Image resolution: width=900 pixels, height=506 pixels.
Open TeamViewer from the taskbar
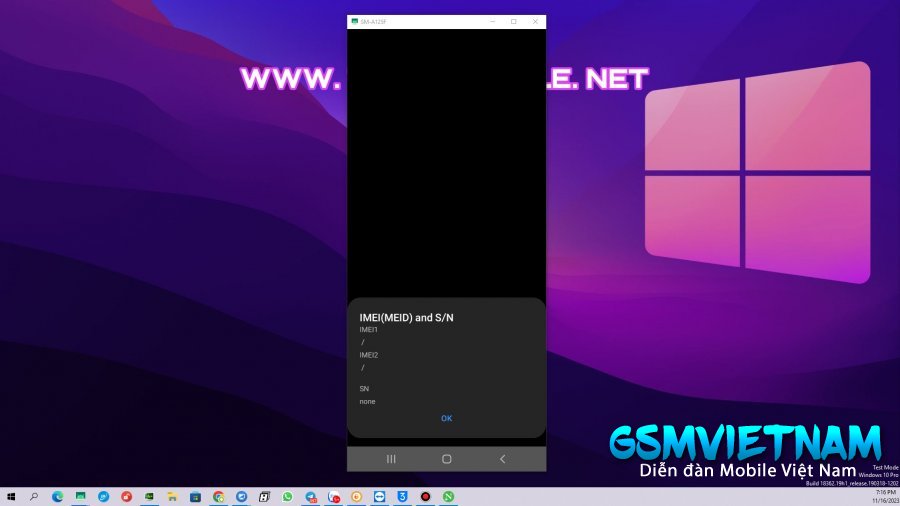click(x=379, y=497)
